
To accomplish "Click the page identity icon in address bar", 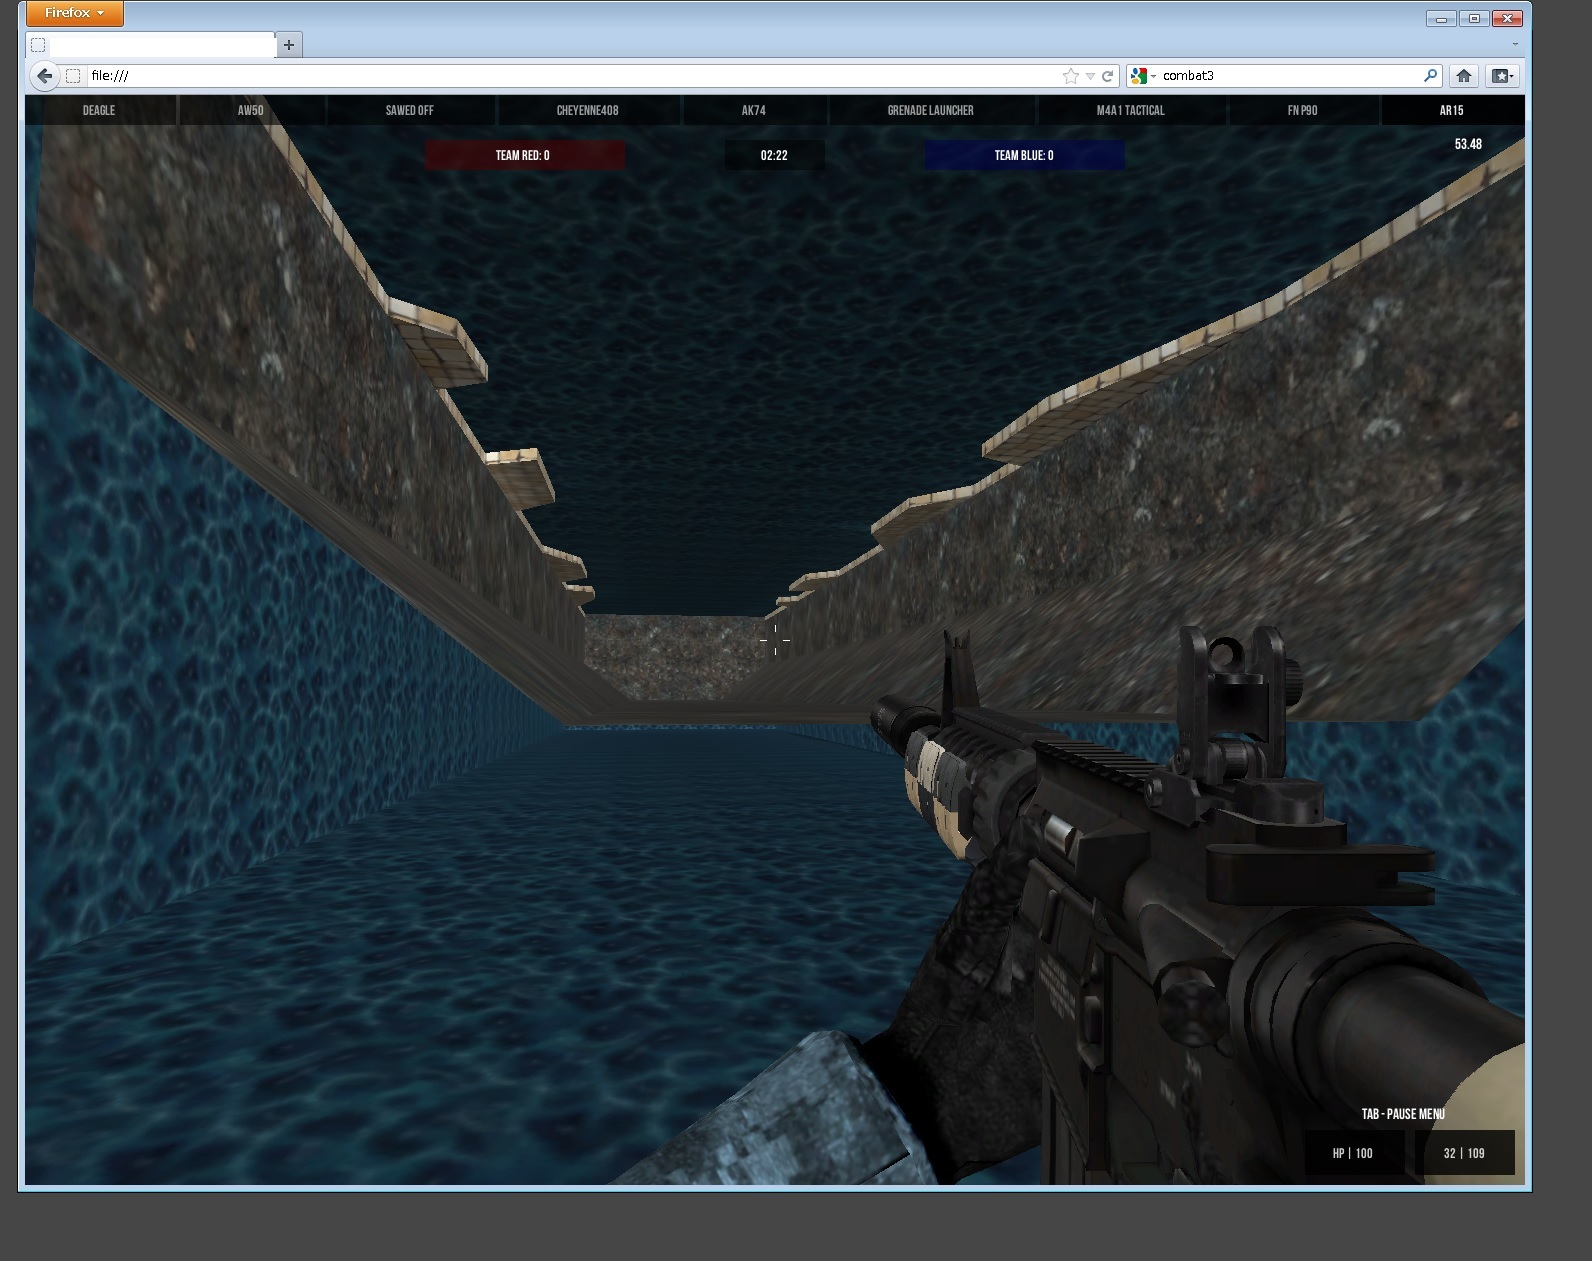I will coord(73,76).
